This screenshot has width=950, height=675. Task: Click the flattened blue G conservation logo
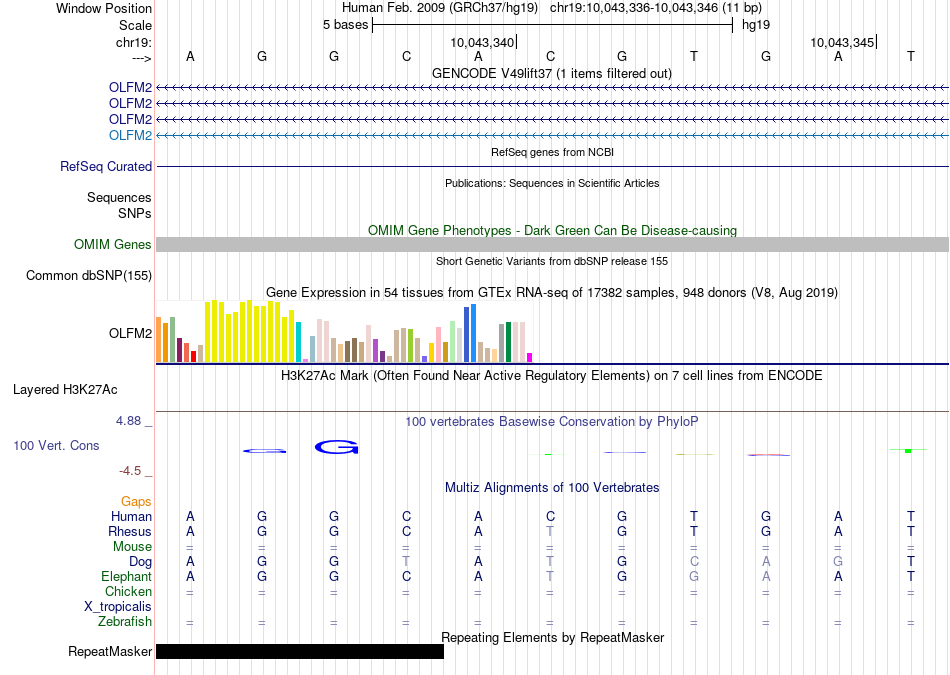click(265, 451)
